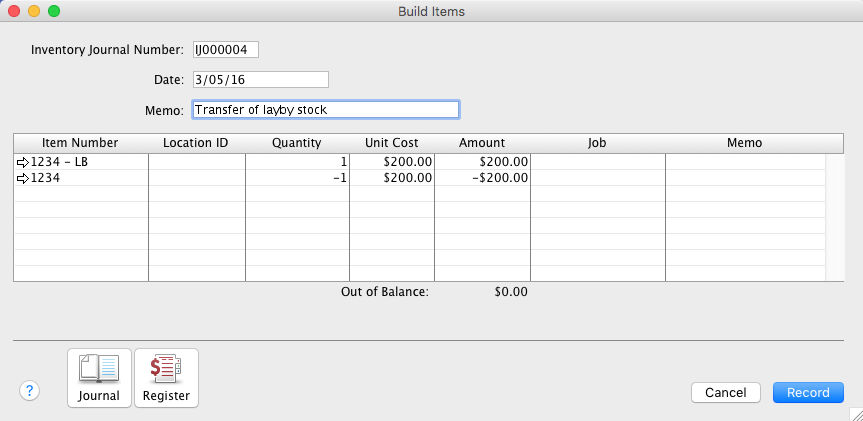Click the Memo text field
The width and height of the screenshot is (863, 421).
[325, 110]
